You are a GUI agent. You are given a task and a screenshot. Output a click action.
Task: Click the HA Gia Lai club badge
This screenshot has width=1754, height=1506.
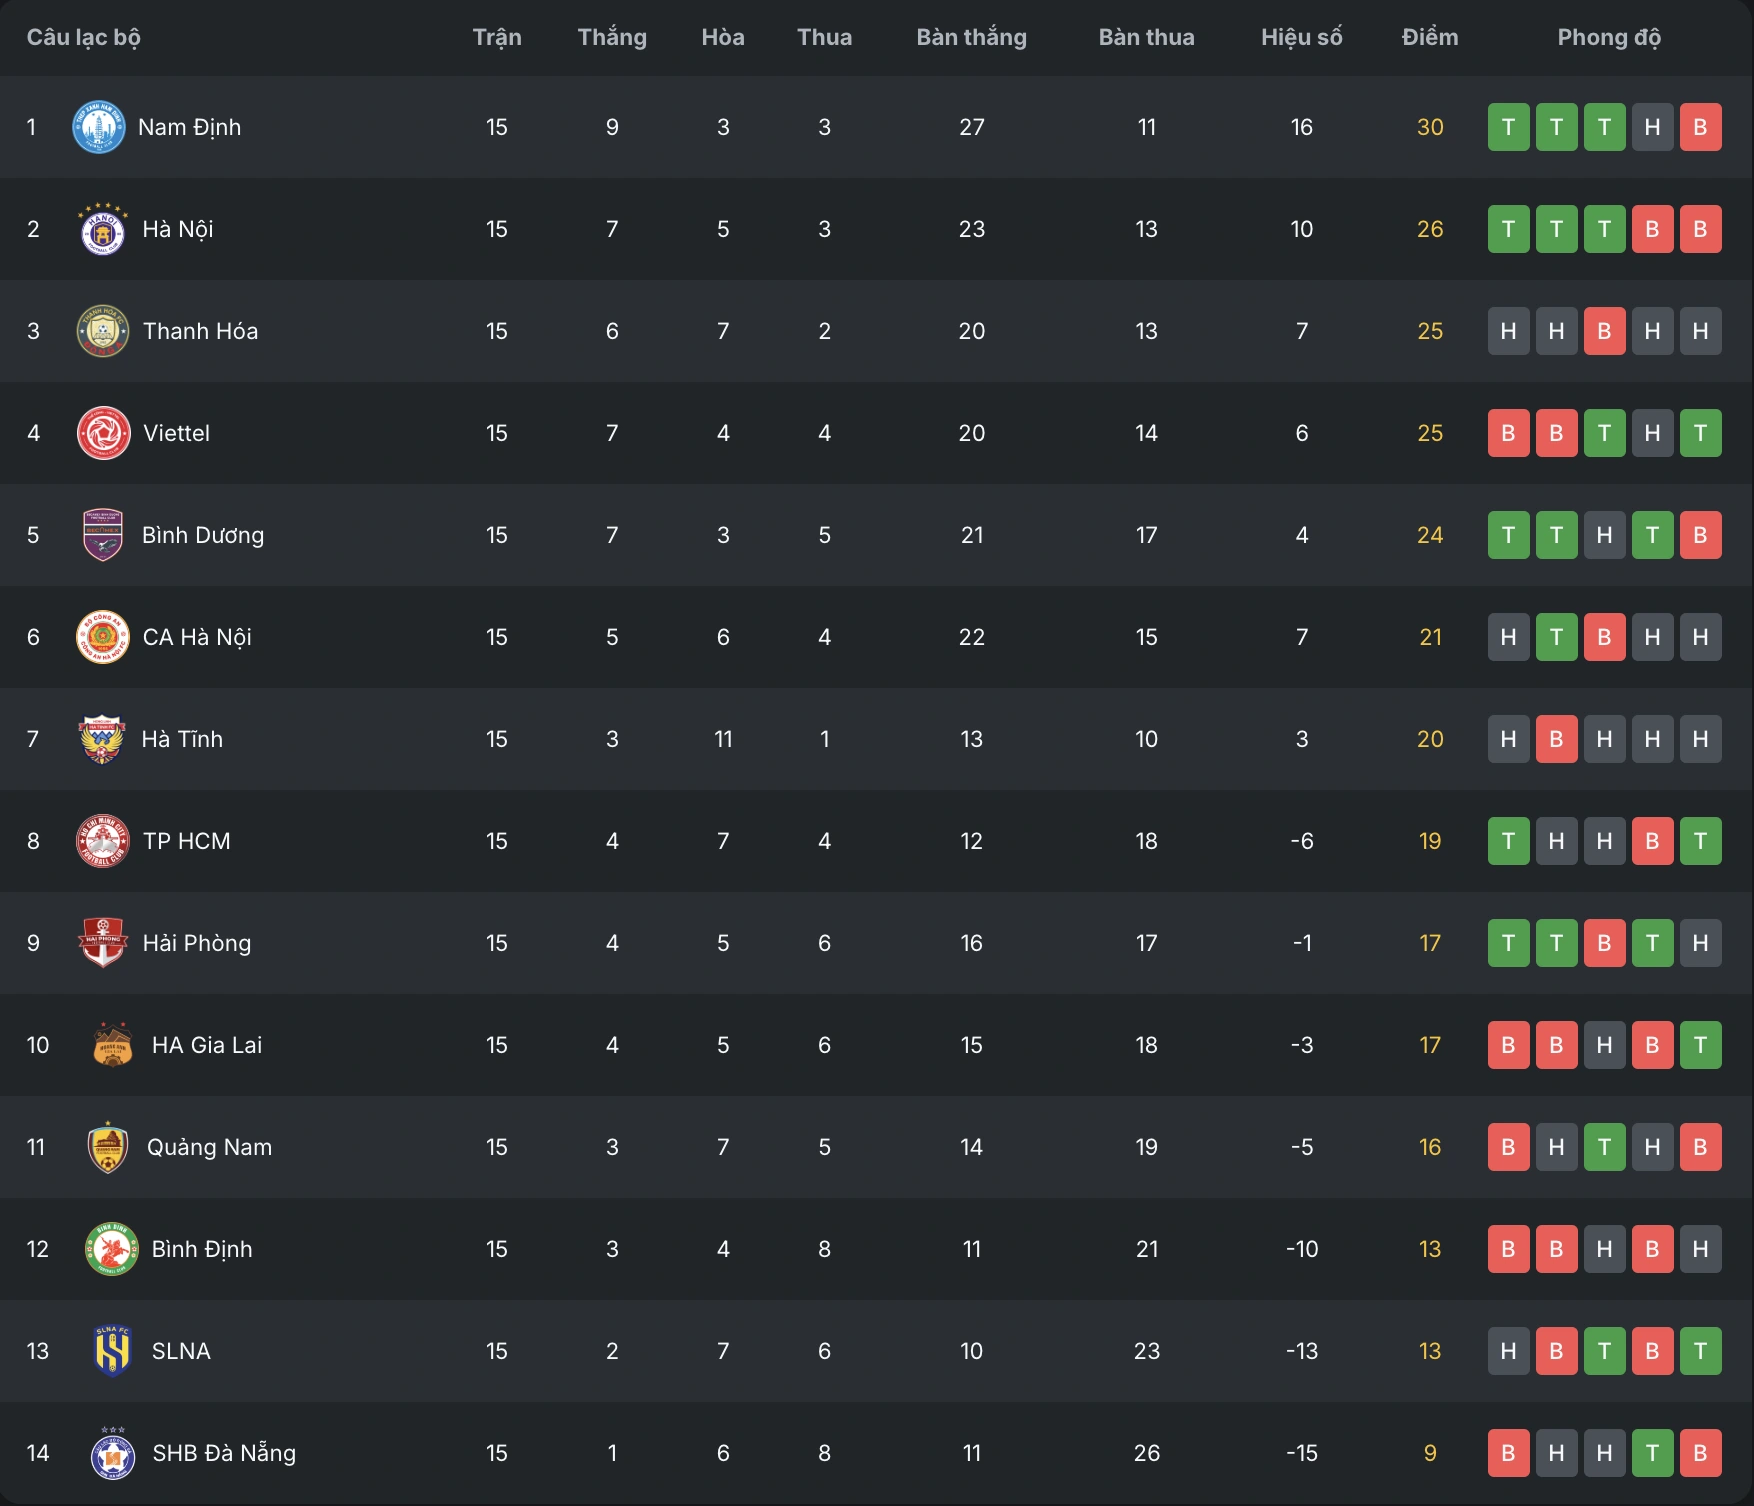click(112, 1045)
